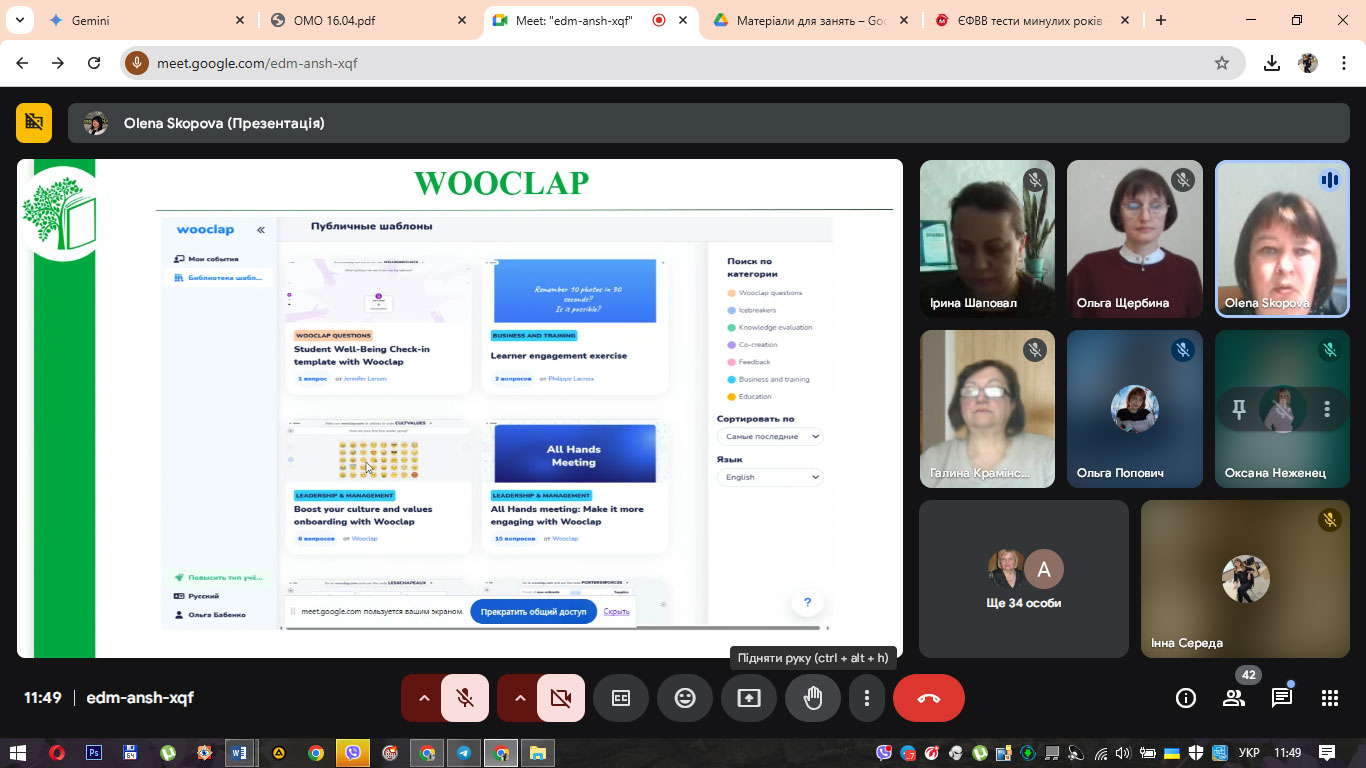Pin Оксана Неженец's video tile
This screenshot has width=1366, height=768.
tap(1239, 409)
